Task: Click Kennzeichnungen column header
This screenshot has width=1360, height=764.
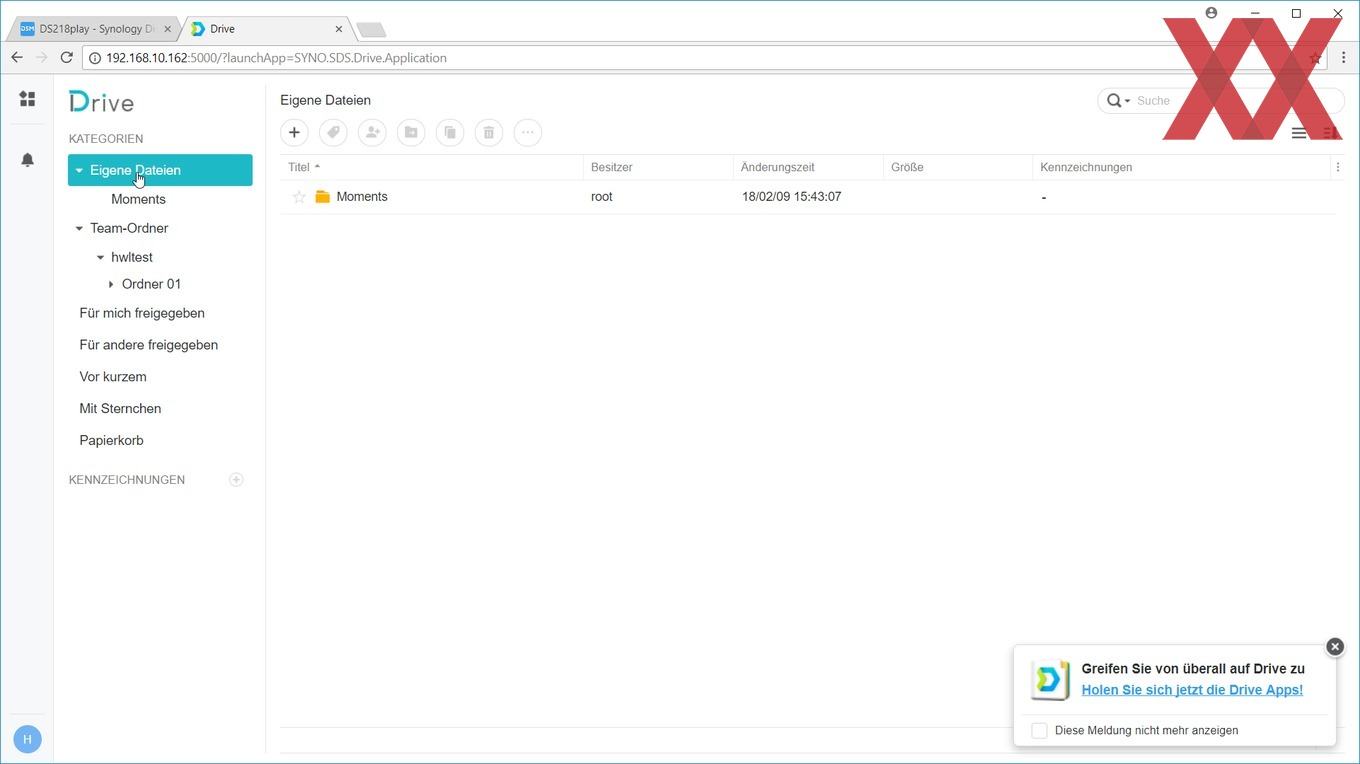Action: (1182, 167)
